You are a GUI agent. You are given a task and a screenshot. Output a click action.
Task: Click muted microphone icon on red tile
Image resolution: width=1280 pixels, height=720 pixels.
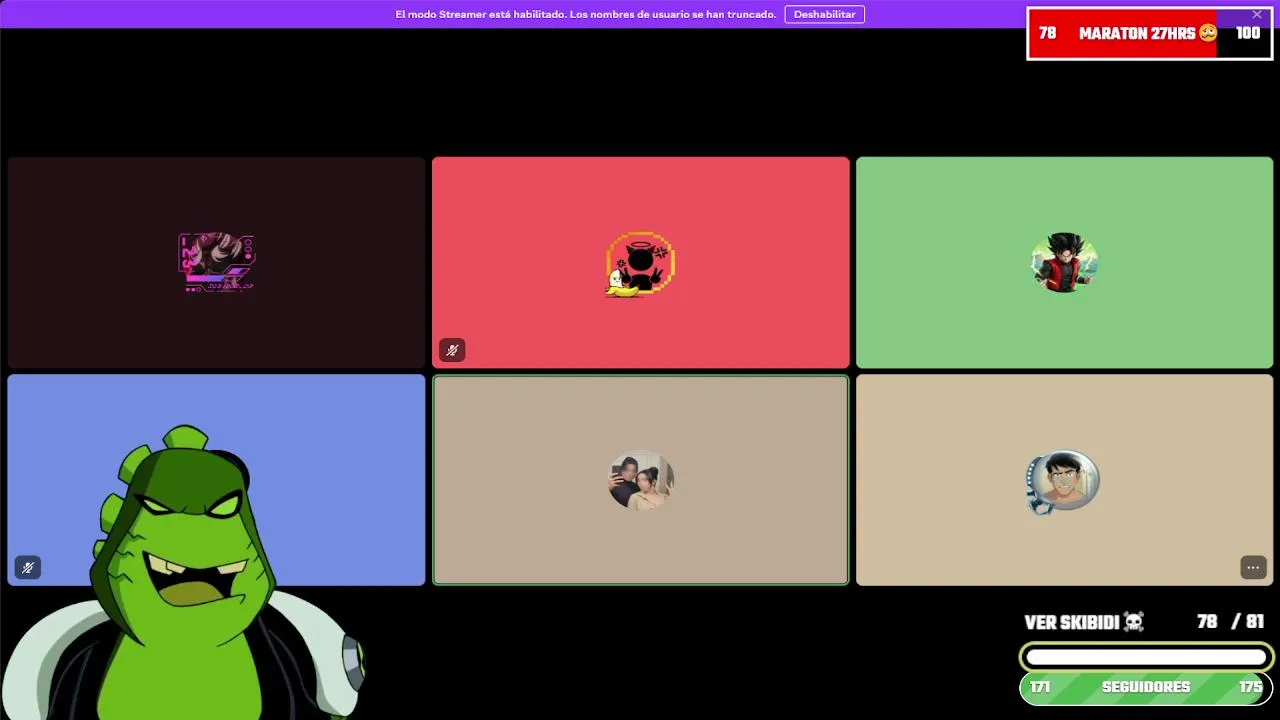[452, 350]
